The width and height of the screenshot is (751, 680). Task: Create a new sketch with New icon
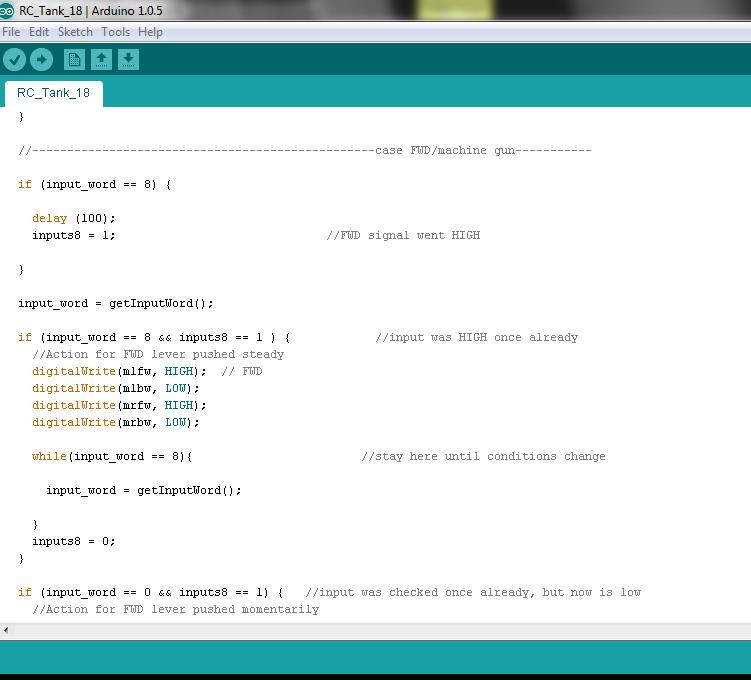(74, 60)
